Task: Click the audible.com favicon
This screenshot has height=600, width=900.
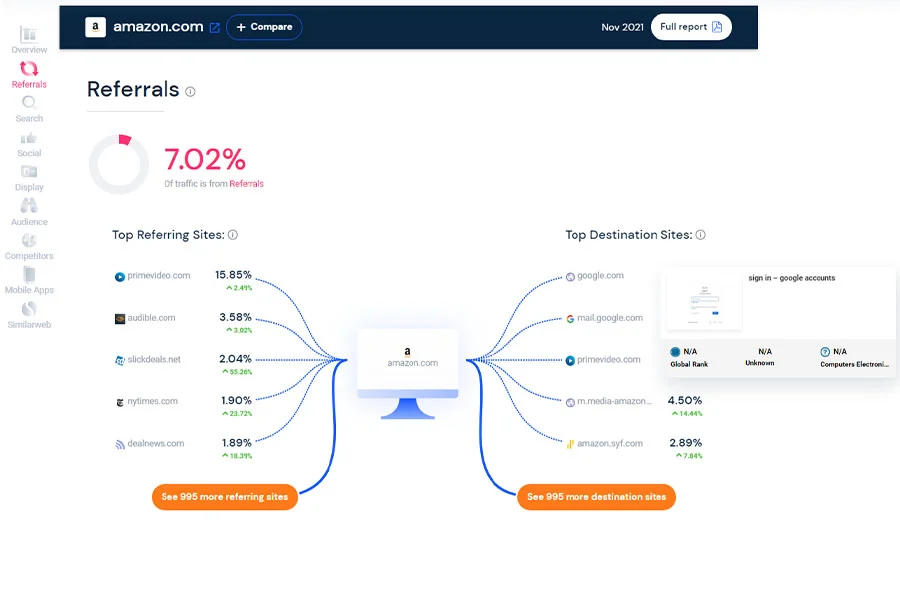Action: click(x=120, y=319)
